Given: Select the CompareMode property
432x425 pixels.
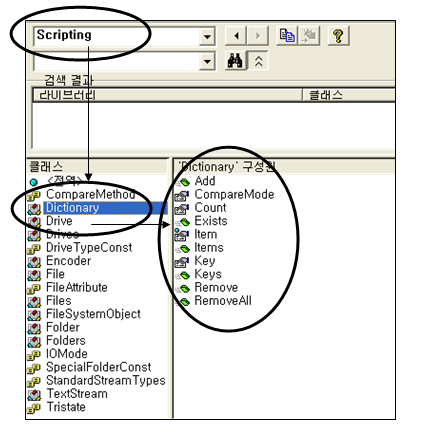Looking at the screenshot, I should [x=234, y=194].
